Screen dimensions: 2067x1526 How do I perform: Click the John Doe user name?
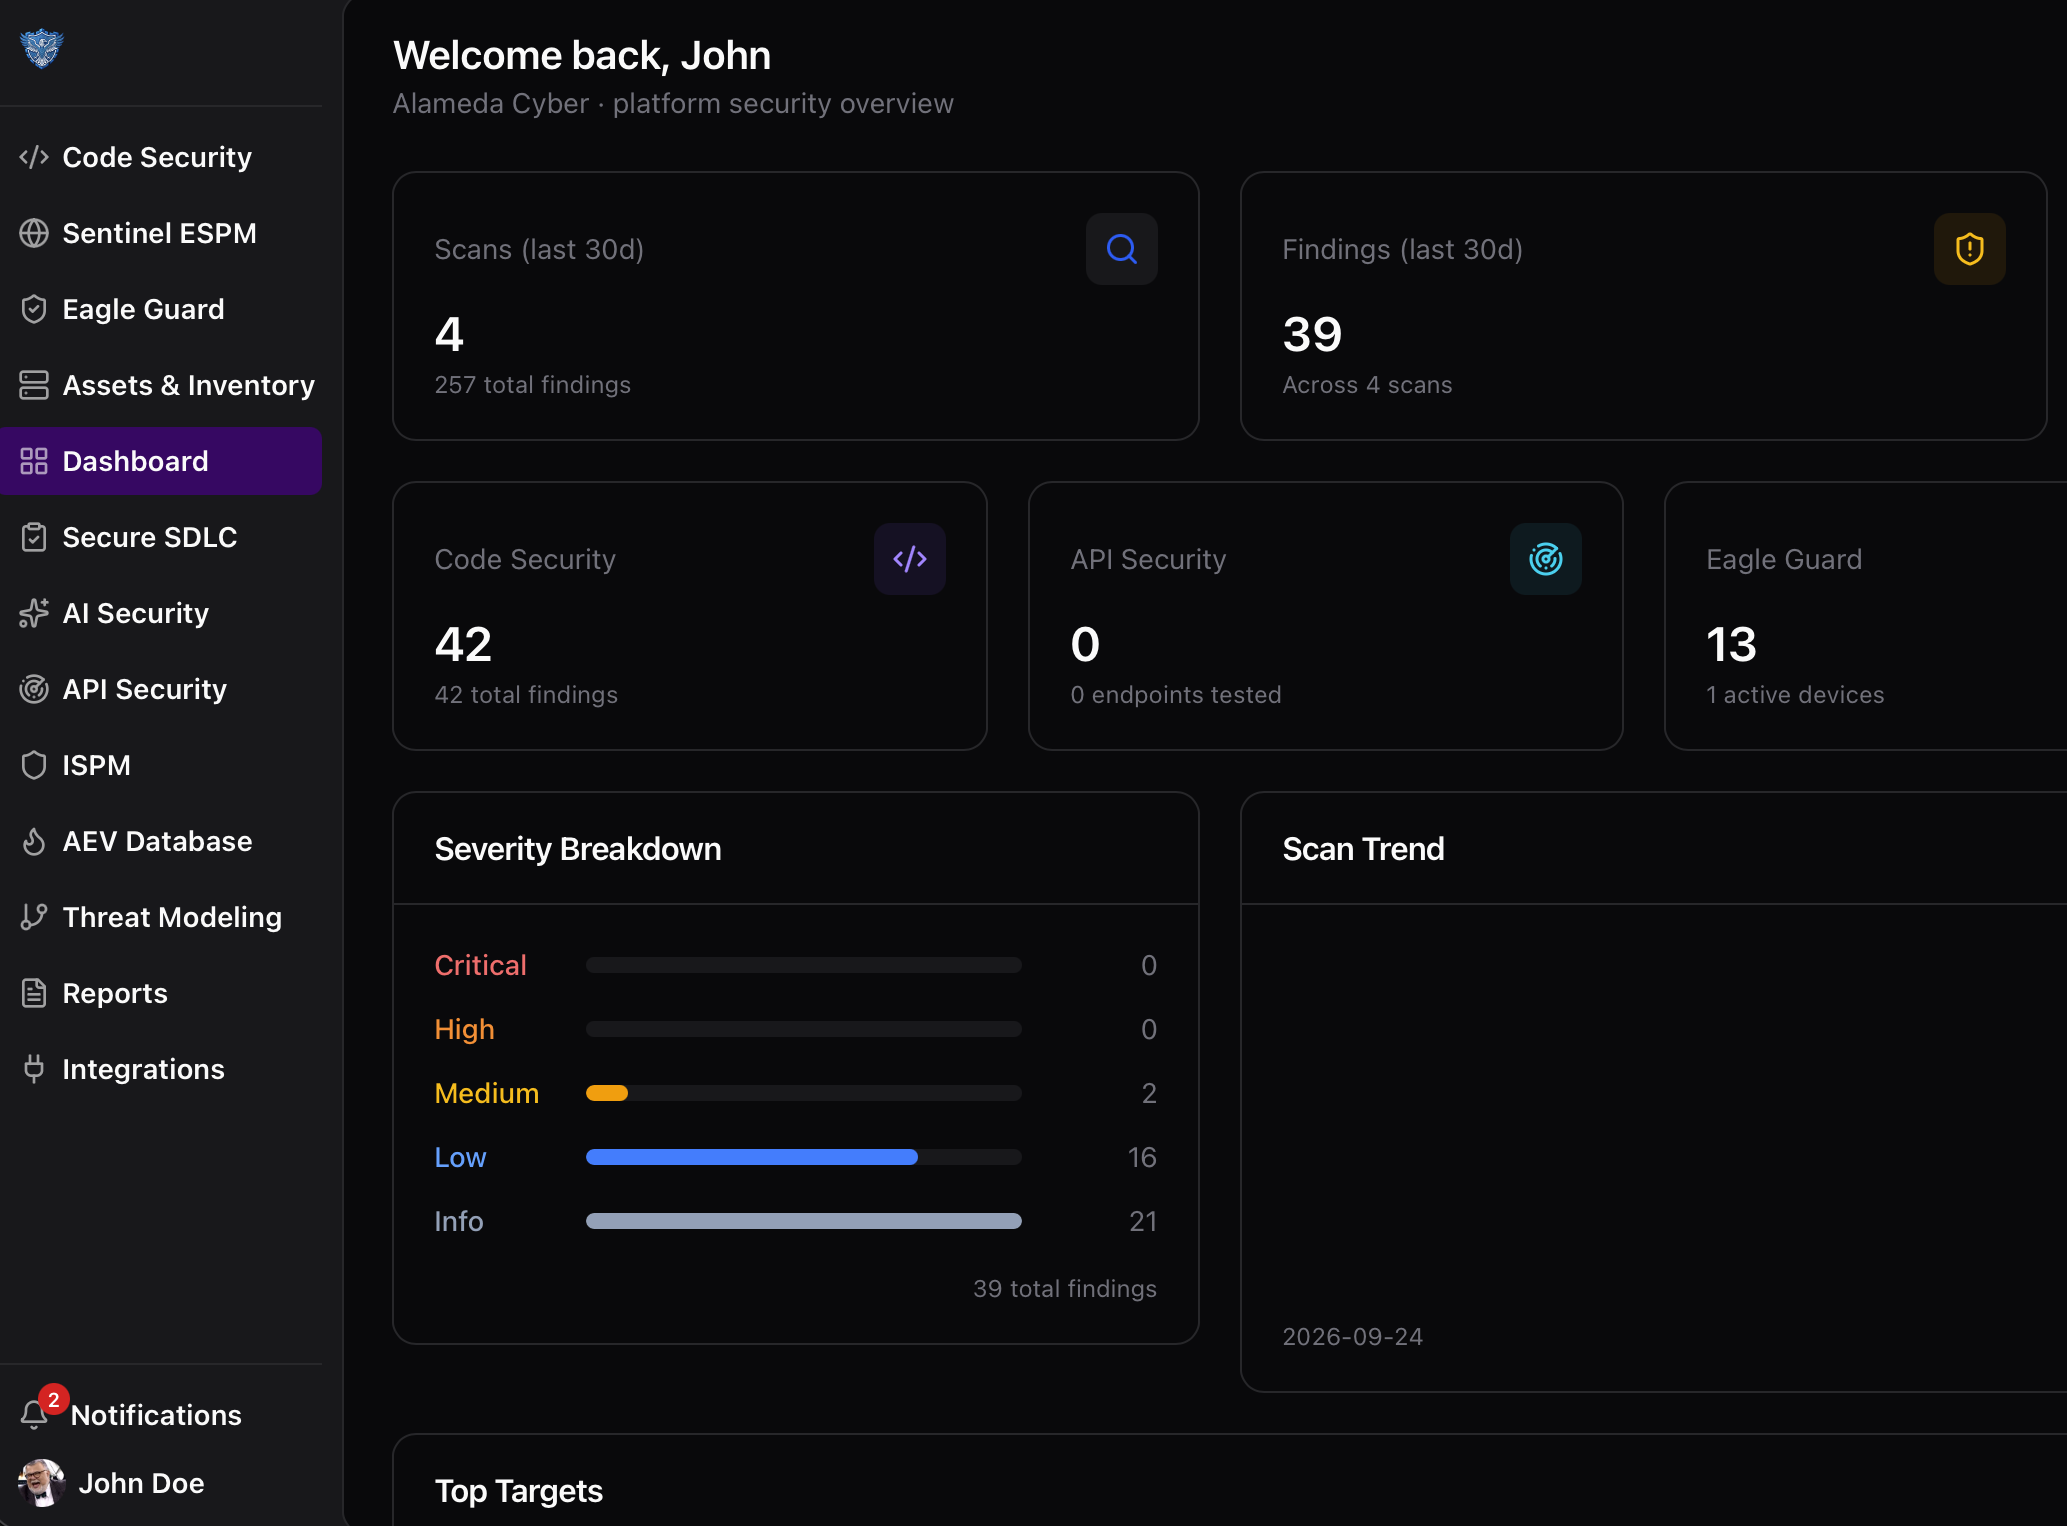141,1483
